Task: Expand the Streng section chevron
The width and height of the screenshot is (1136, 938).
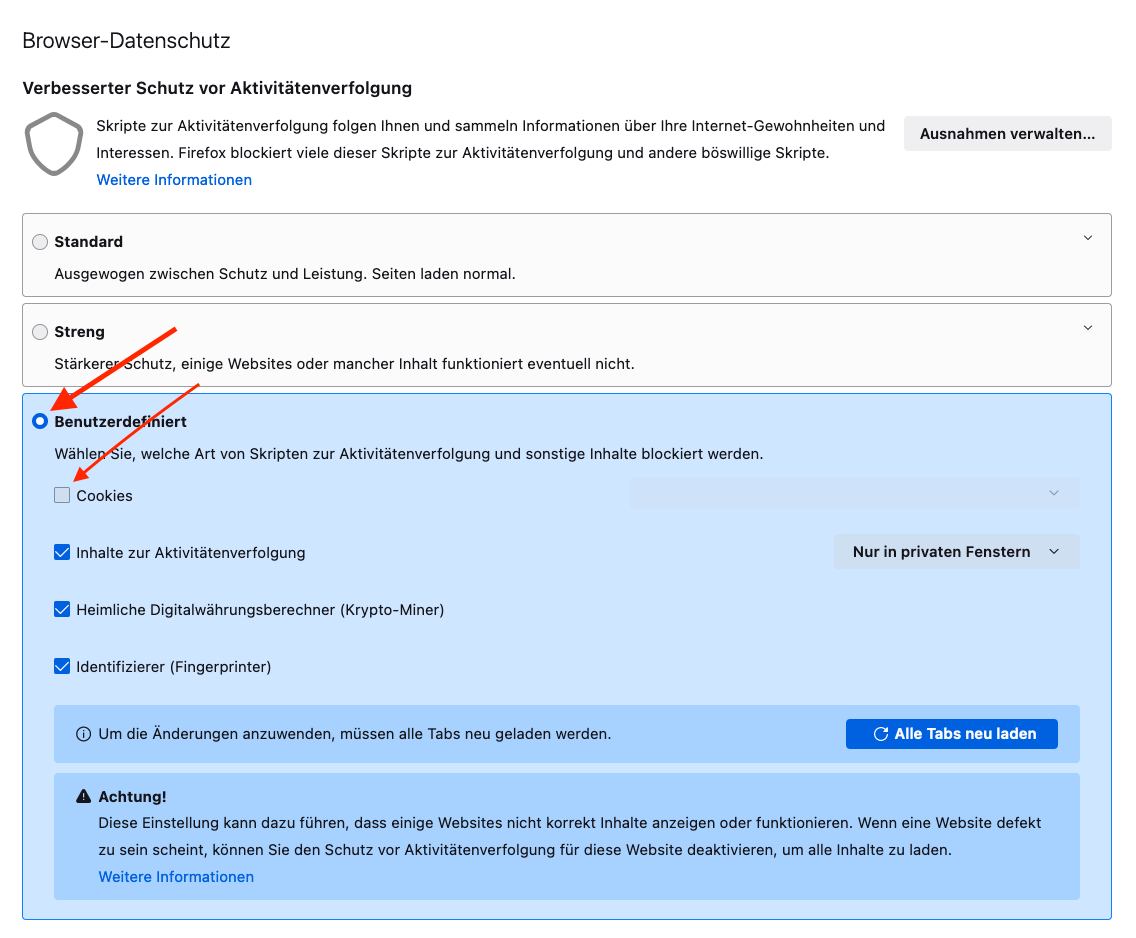Action: (x=1087, y=328)
